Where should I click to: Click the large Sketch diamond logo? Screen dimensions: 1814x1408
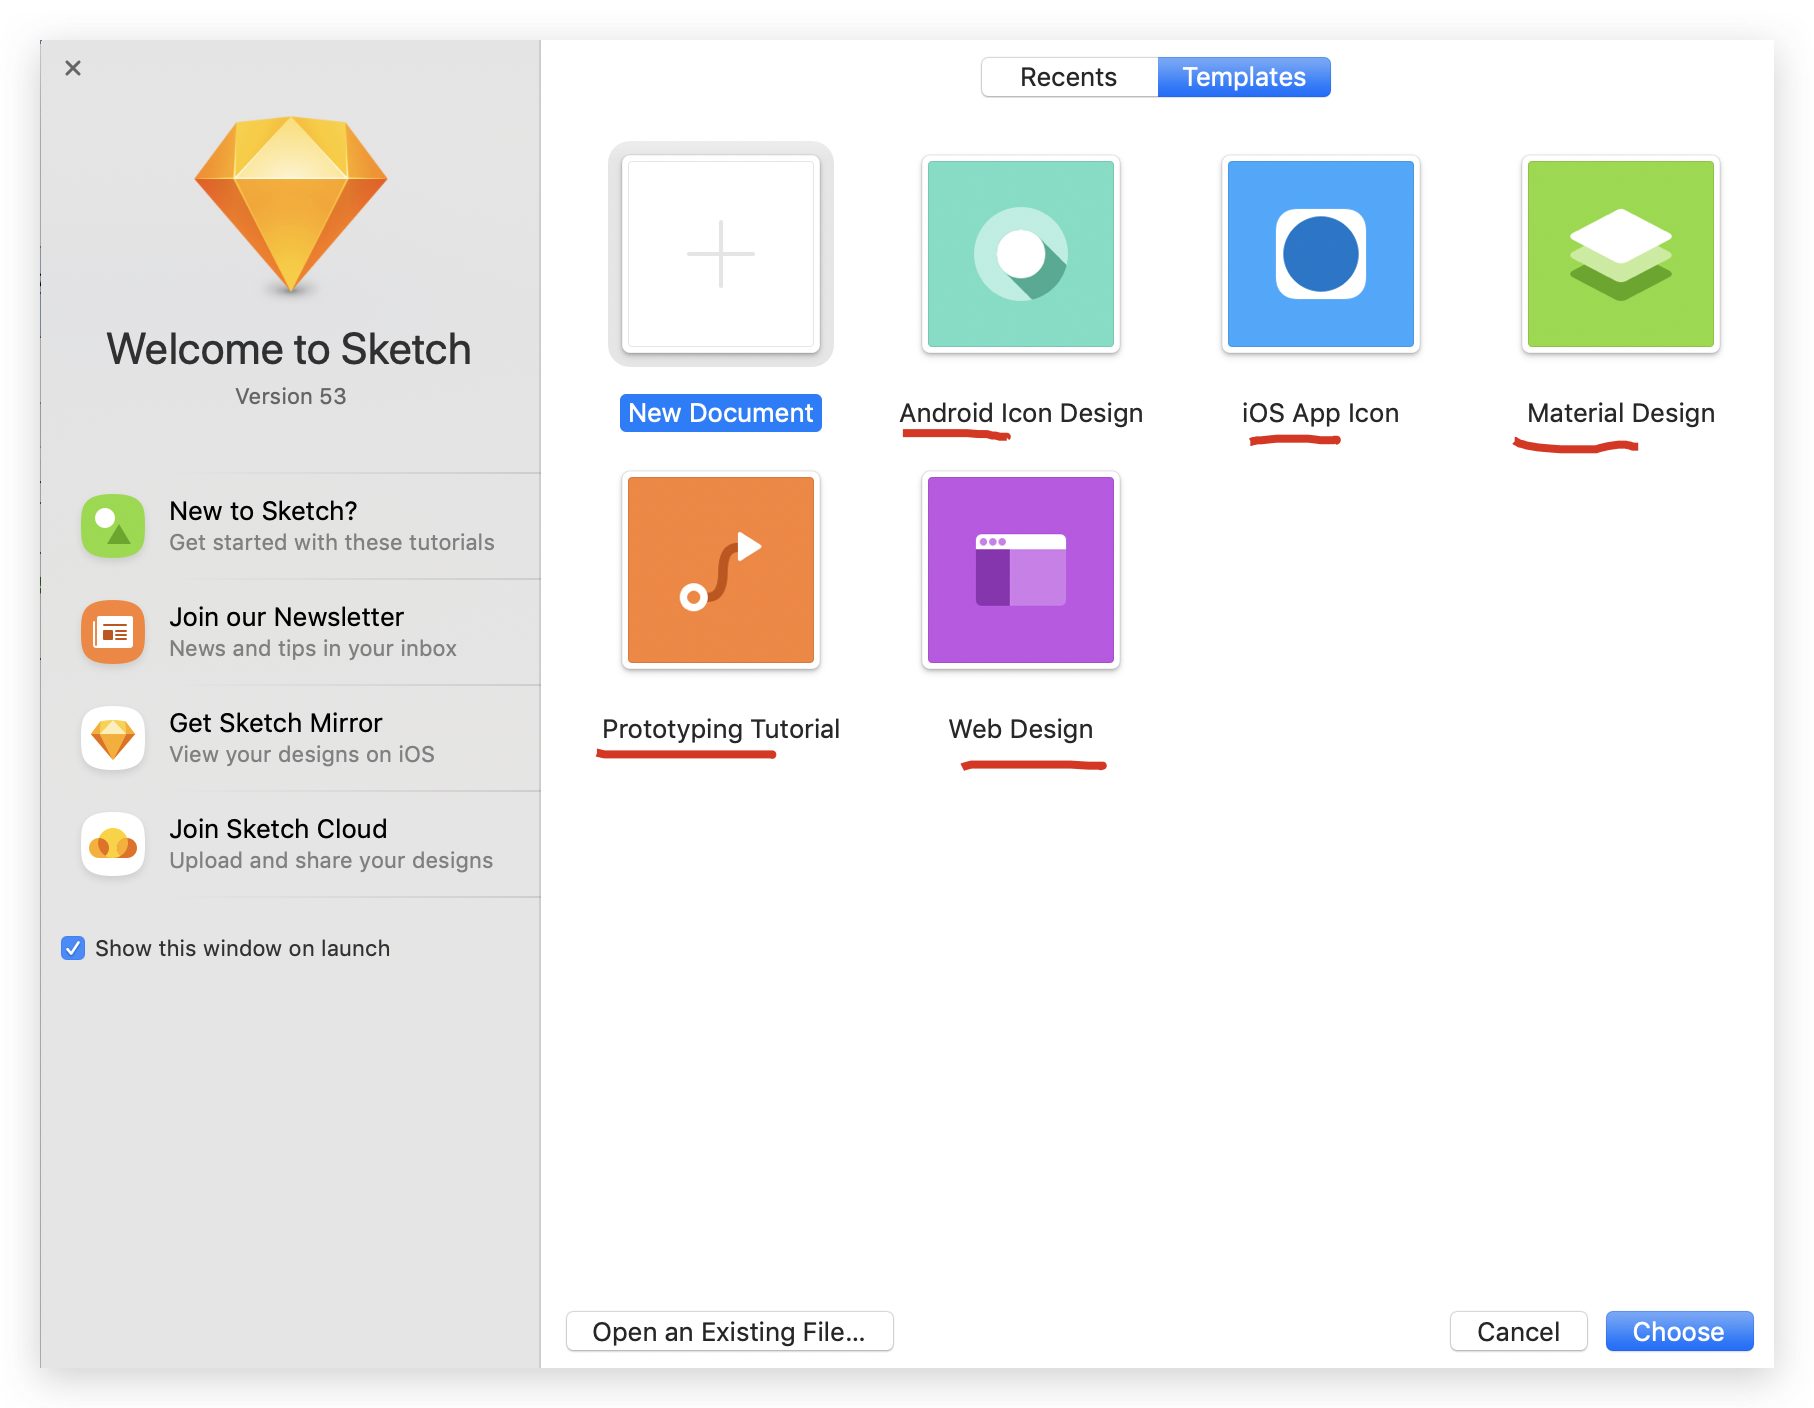point(291,205)
